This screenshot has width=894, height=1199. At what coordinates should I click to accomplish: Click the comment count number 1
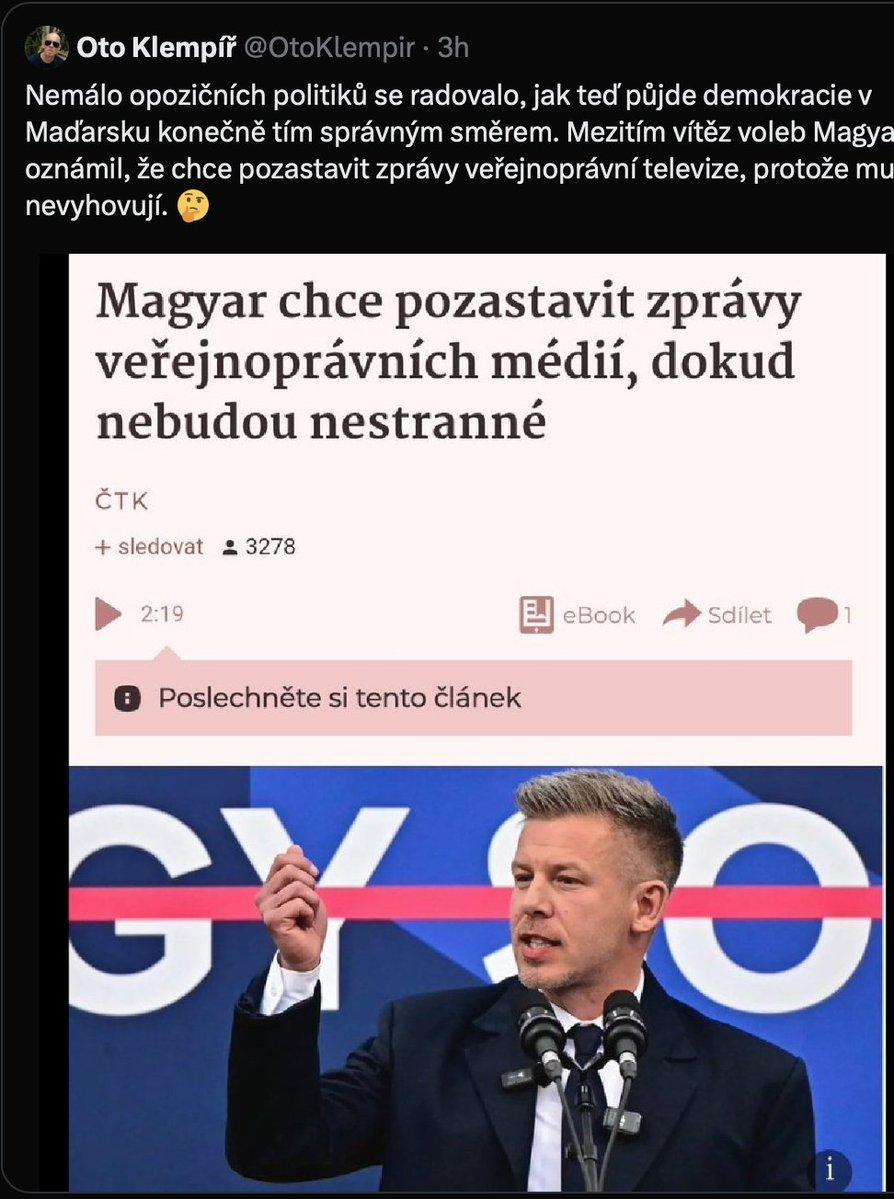coord(847,615)
